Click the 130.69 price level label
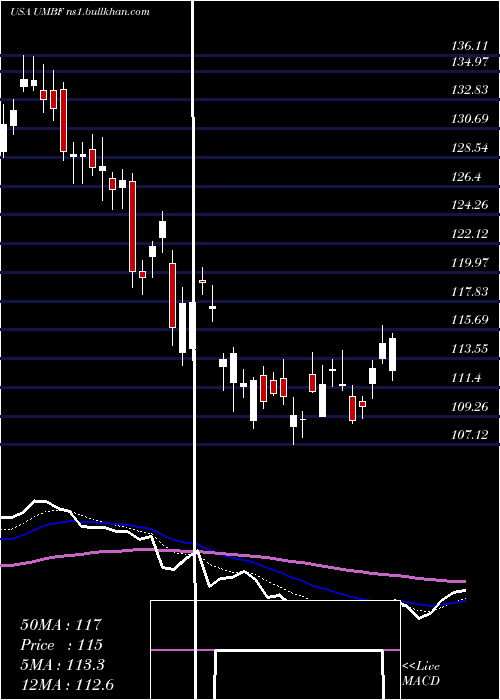The width and height of the screenshot is (500, 700). (x=470, y=119)
